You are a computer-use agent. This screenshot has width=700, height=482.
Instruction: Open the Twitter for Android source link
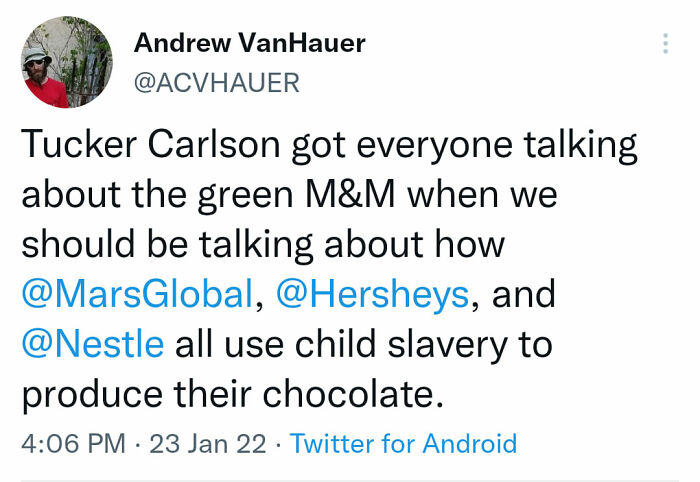[x=403, y=443]
